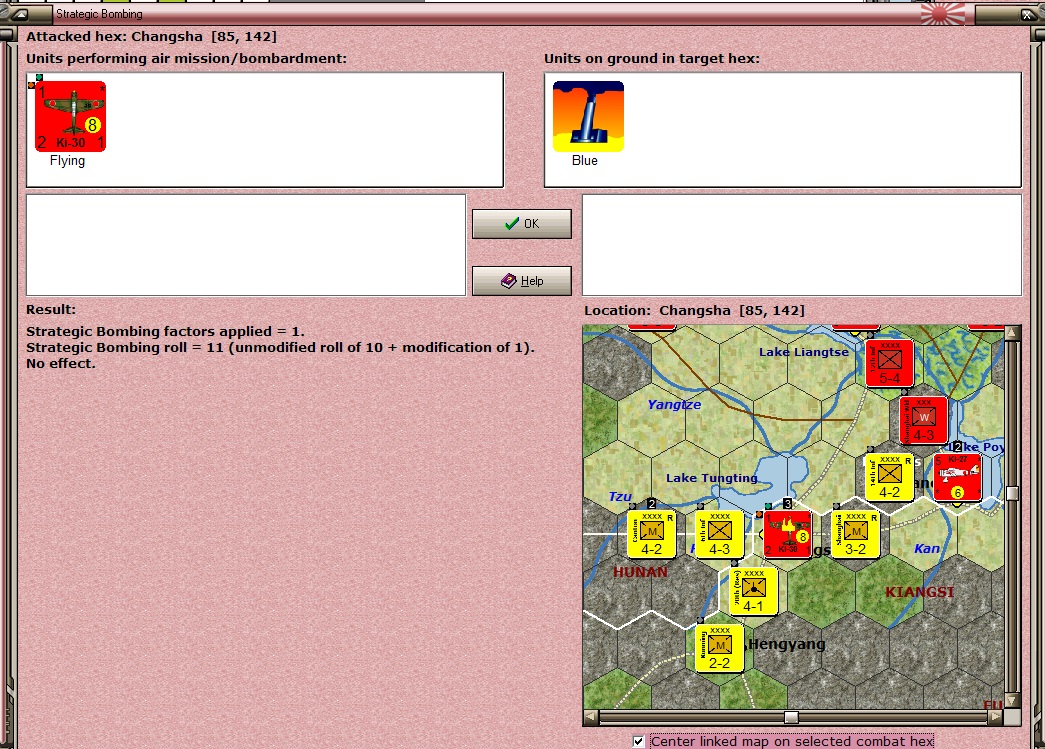Click the yellow Canton 4-2 unit

pos(651,534)
